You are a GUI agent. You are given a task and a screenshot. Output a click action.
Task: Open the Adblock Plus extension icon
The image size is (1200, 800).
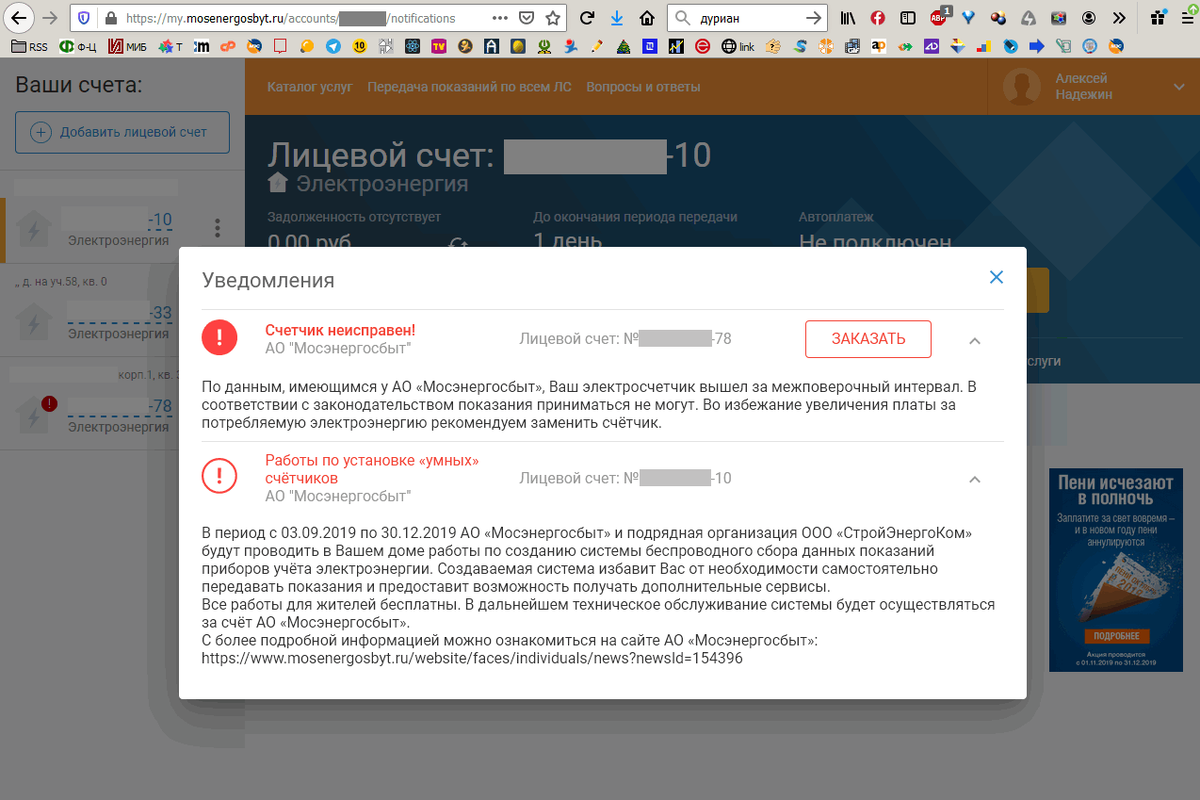[939, 17]
